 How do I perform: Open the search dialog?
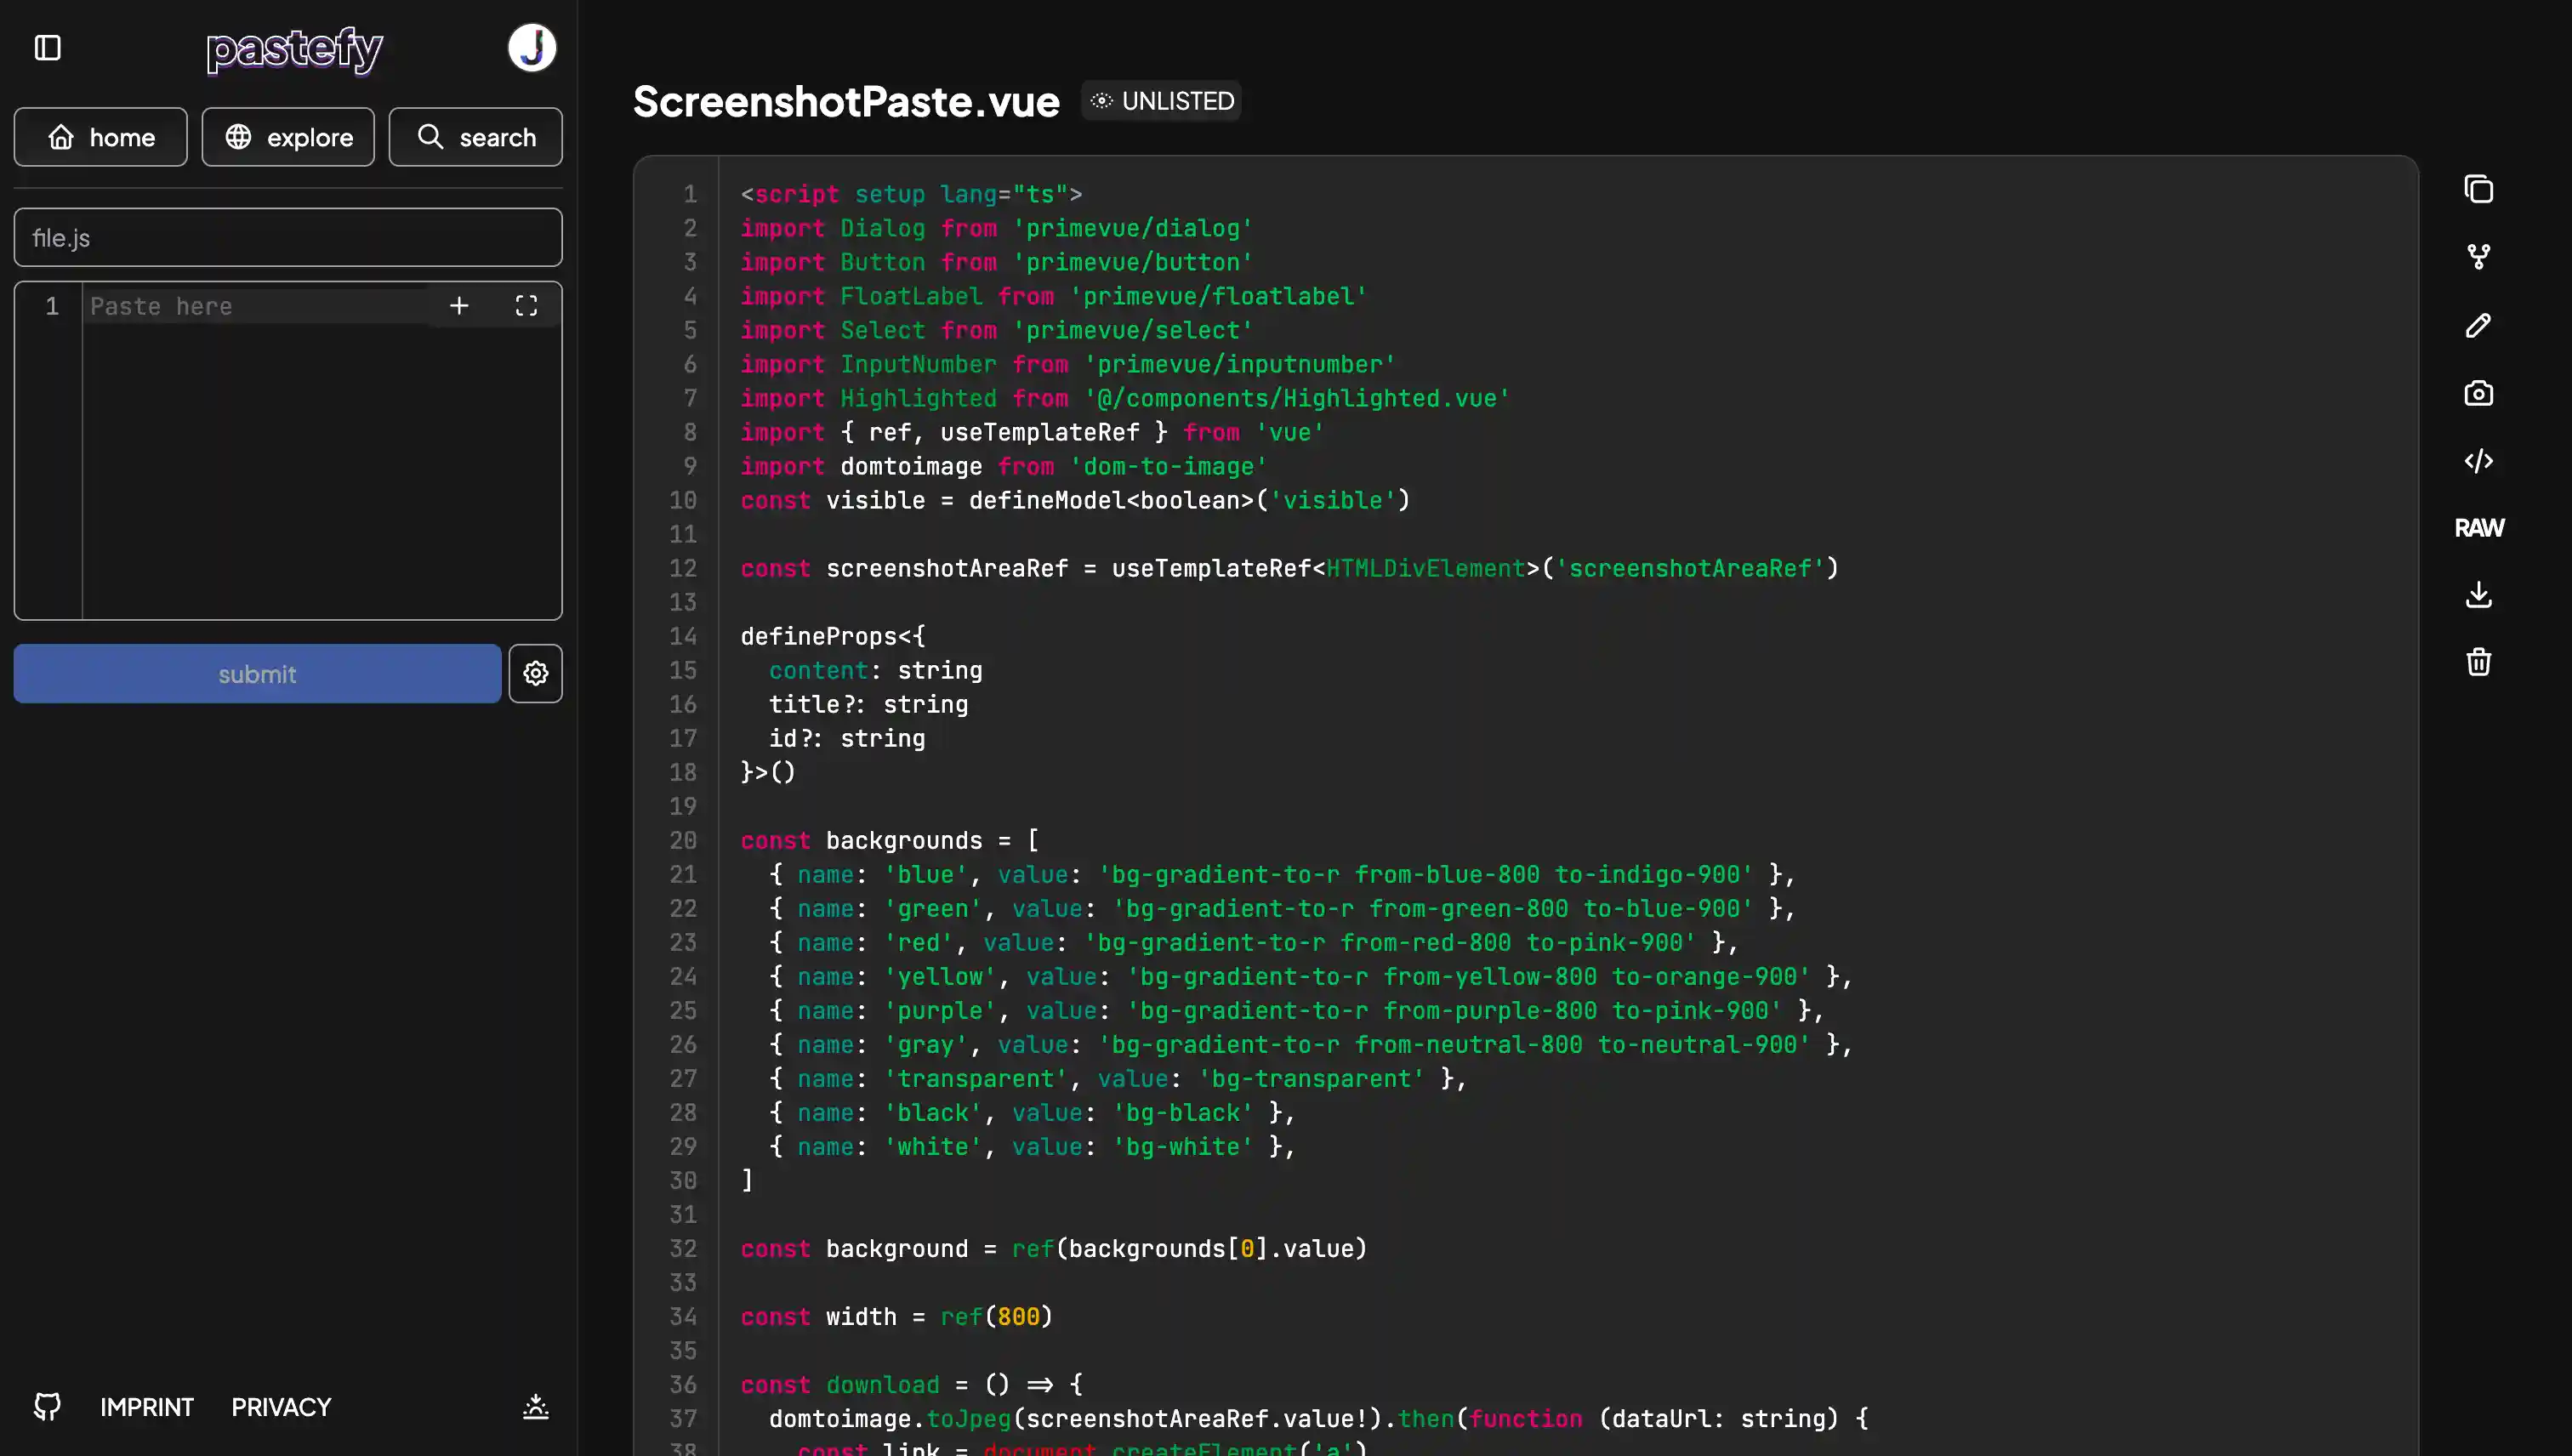coord(476,137)
